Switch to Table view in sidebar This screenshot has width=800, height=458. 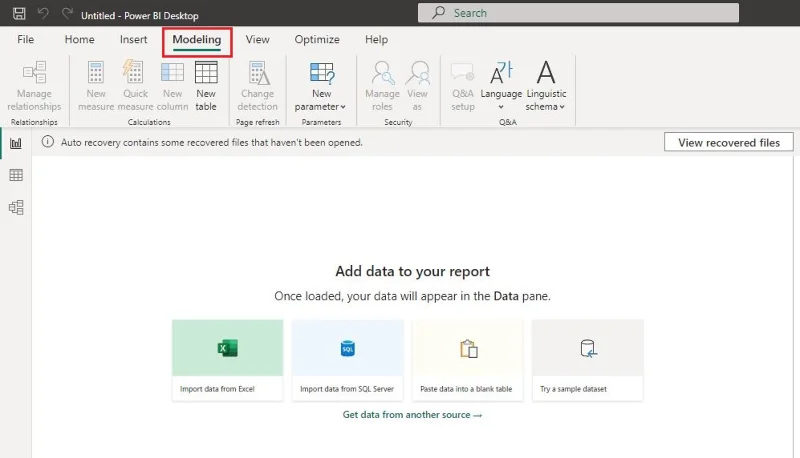tap(16, 175)
